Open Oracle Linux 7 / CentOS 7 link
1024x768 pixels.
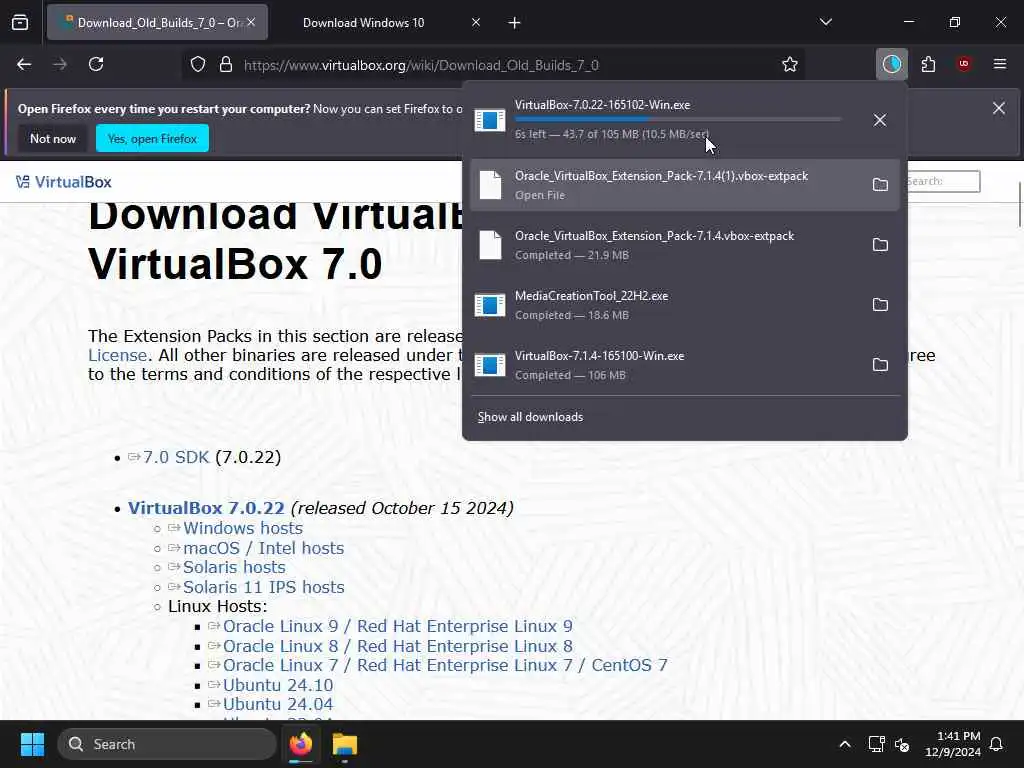coord(445,665)
